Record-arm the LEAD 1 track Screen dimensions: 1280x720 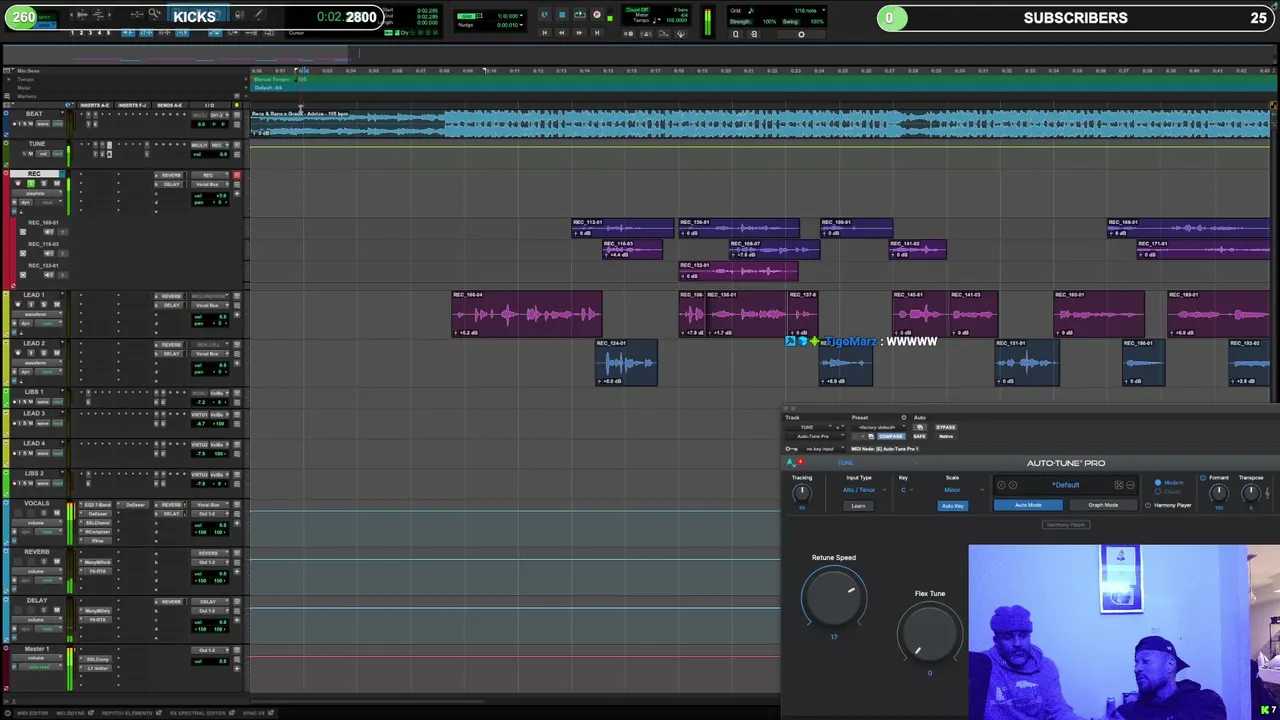click(18, 304)
